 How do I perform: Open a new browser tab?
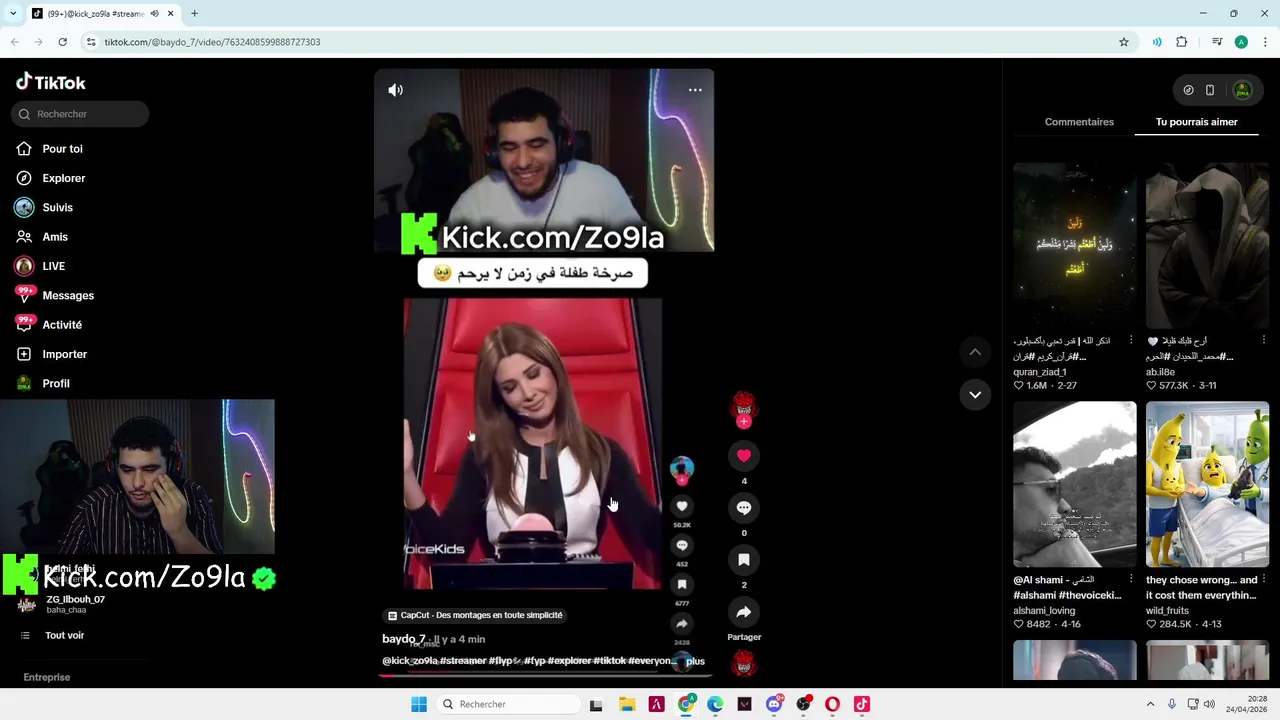click(x=194, y=13)
